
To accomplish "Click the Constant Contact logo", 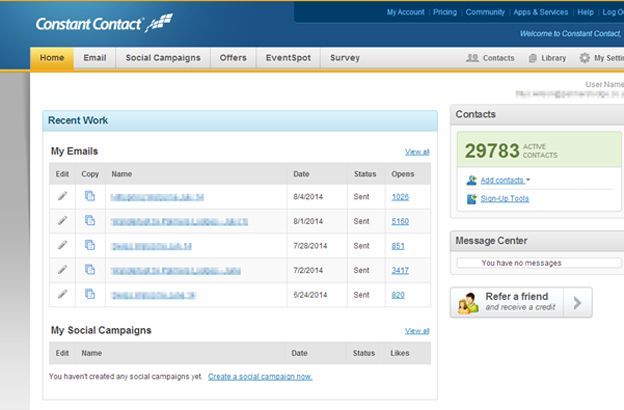I will (104, 23).
